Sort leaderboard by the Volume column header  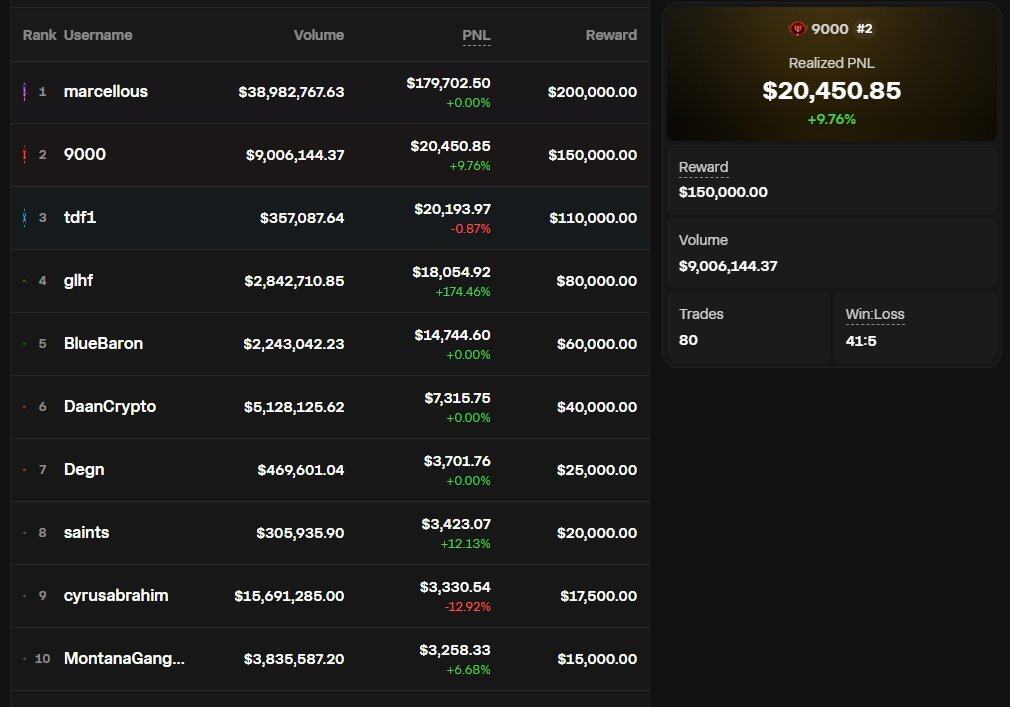318,35
